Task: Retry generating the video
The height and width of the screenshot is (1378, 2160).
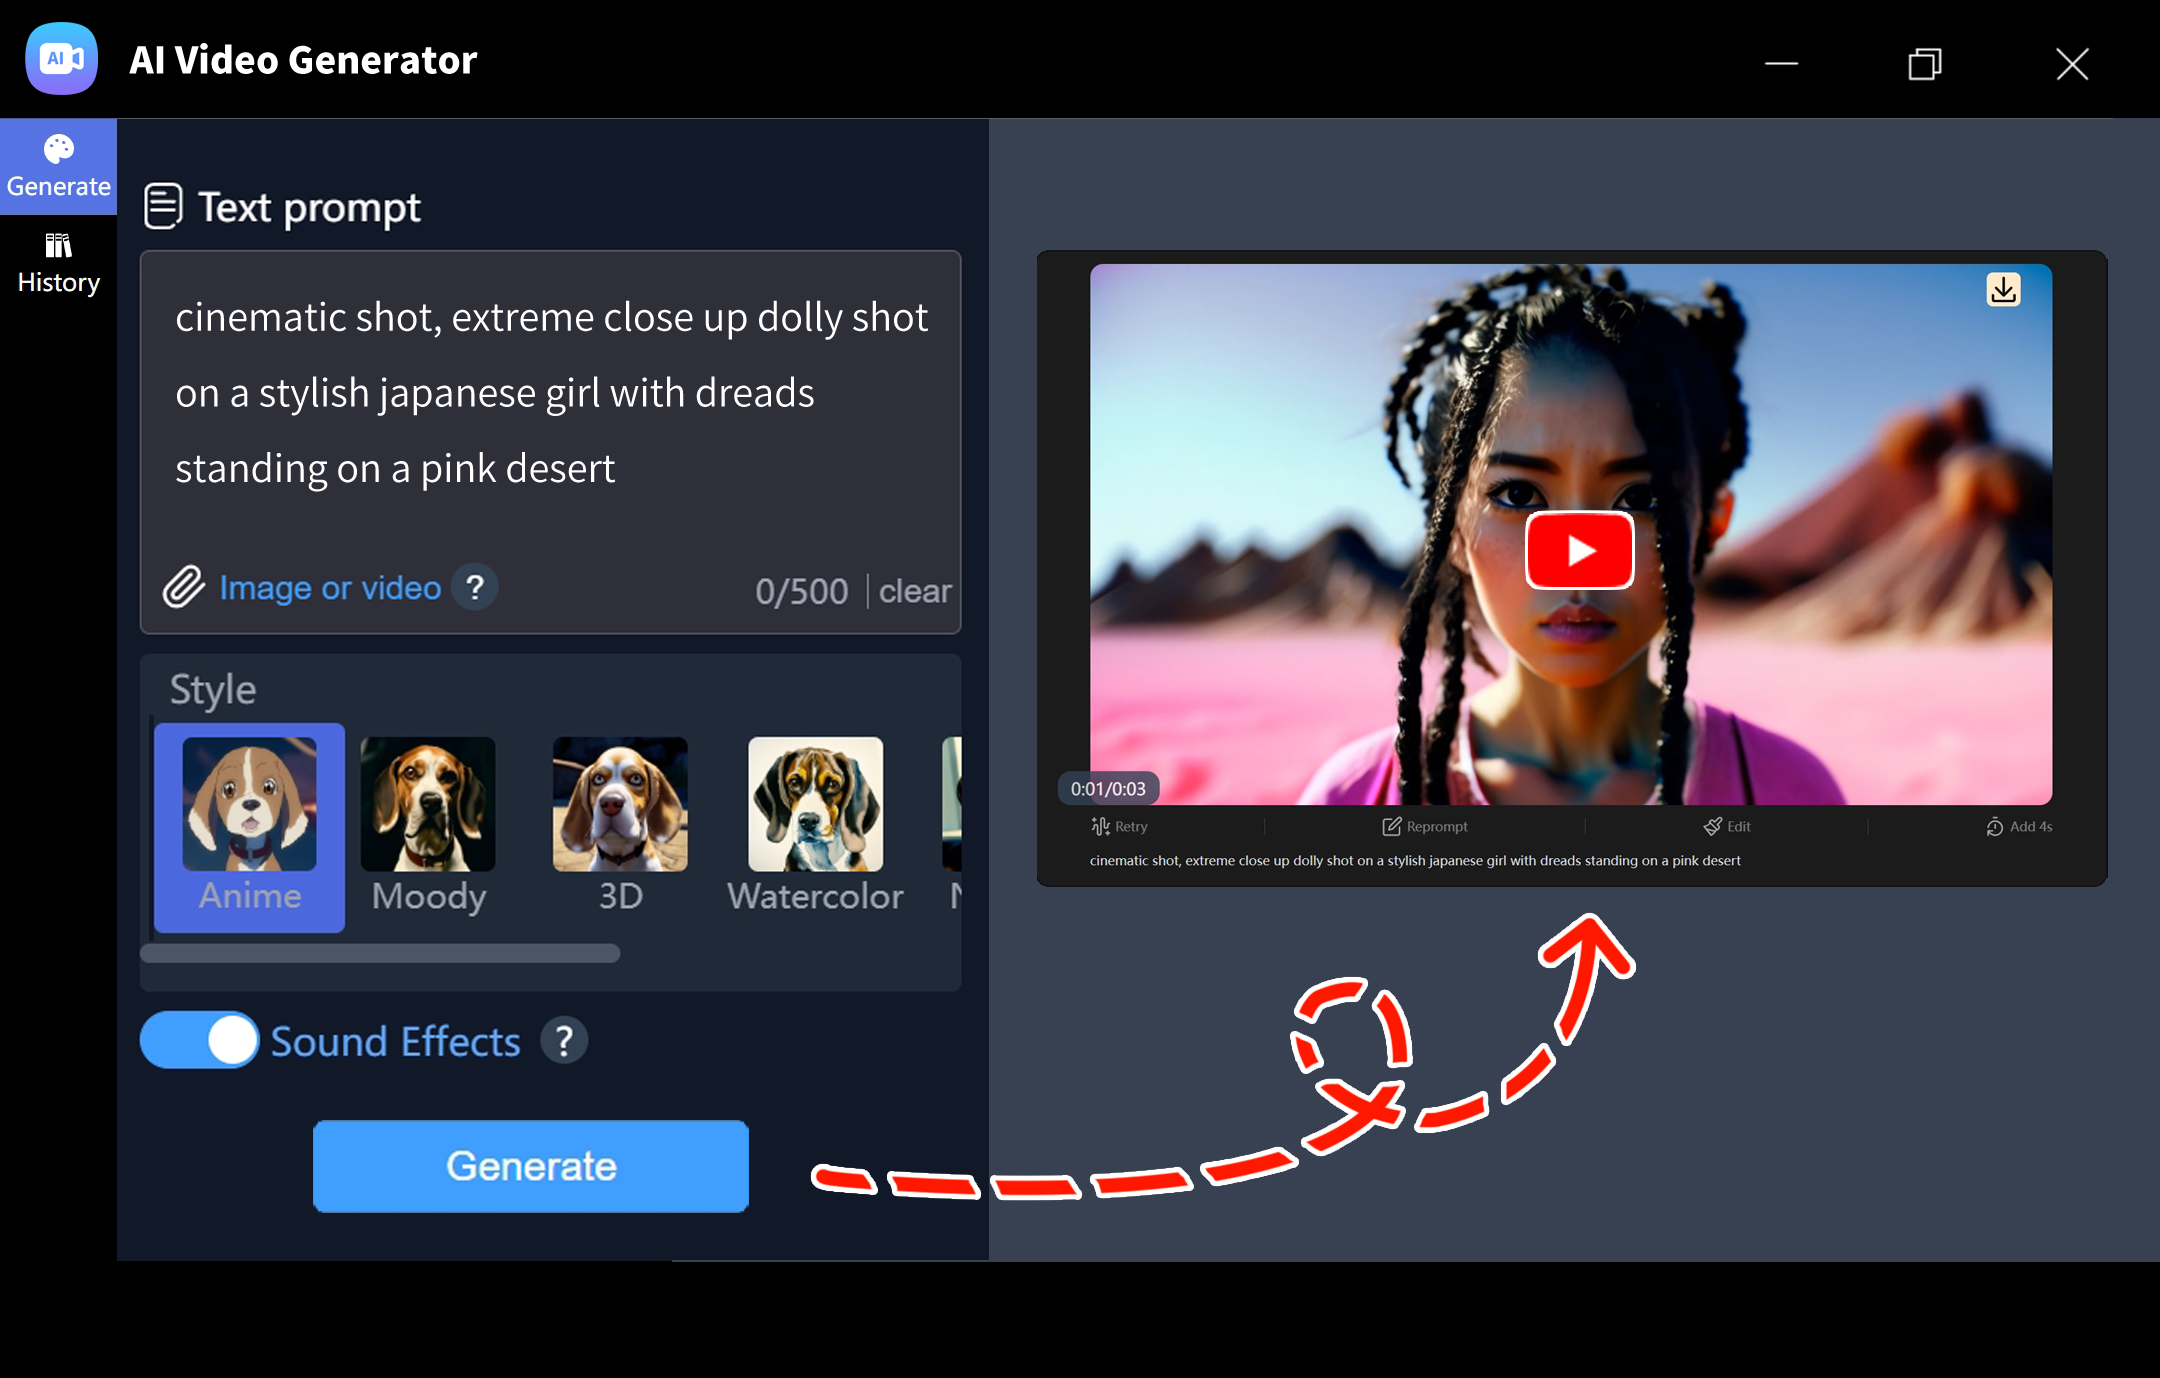Action: pyautogui.click(x=1120, y=826)
